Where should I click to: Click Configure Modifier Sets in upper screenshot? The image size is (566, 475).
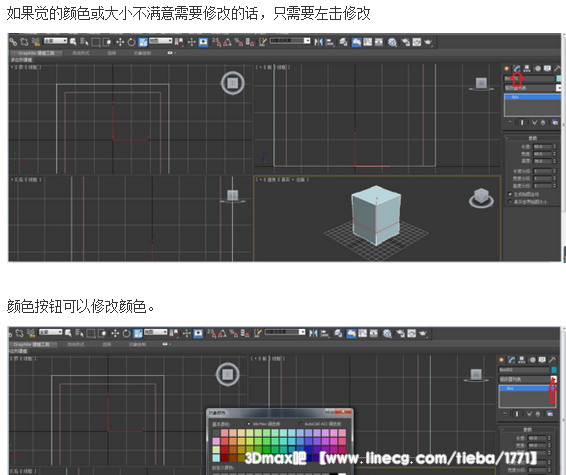(555, 123)
